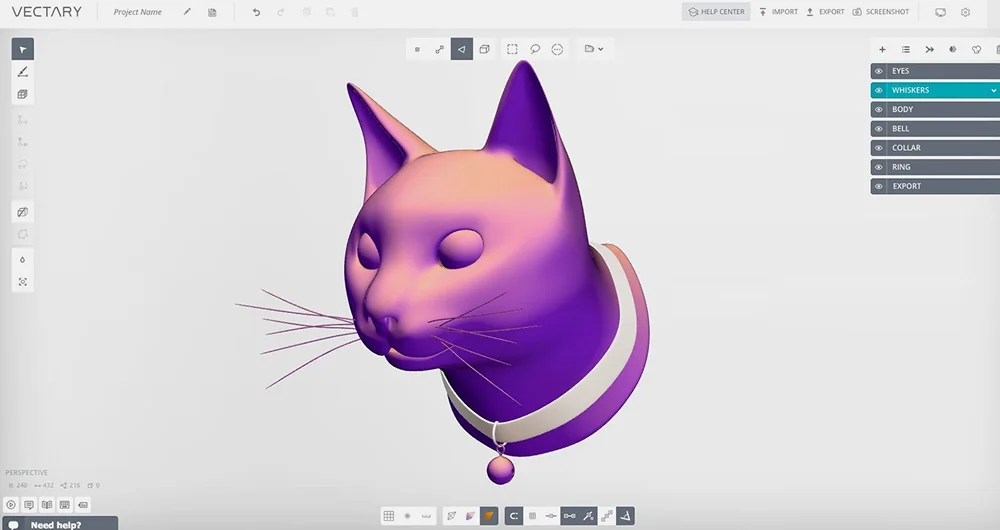Choose the rectangular marquee selection tool
The width and height of the screenshot is (1000, 530).
tap(512, 49)
